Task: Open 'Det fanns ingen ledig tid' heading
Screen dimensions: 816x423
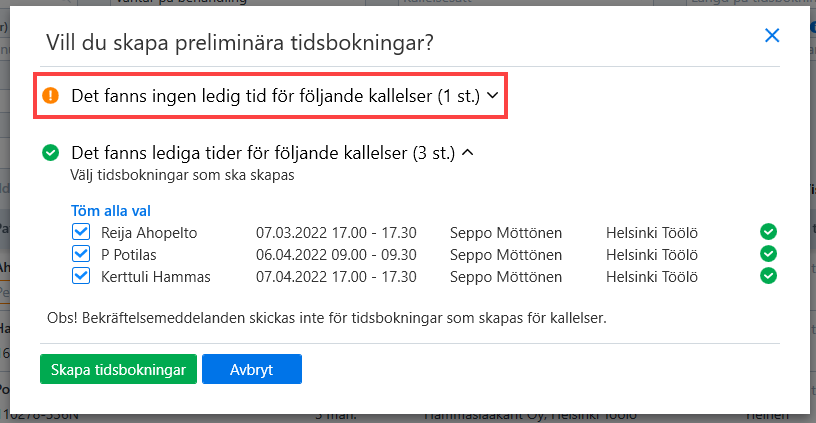Action: point(275,96)
